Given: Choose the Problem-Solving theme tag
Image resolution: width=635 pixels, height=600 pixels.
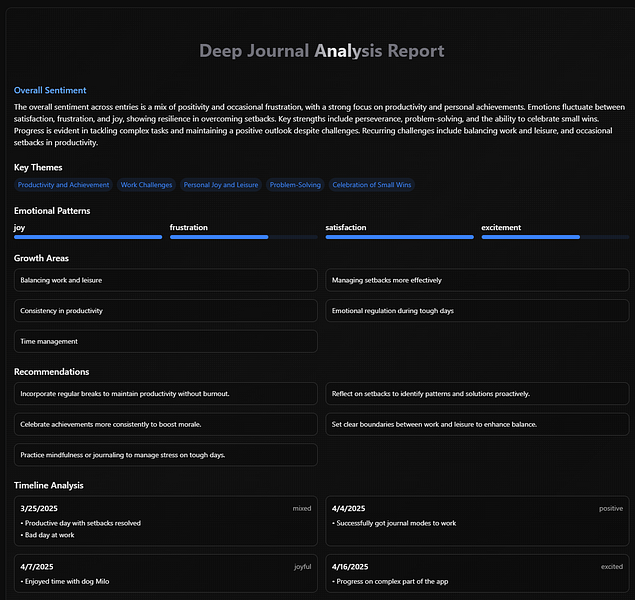Looking at the screenshot, I should (x=295, y=185).
